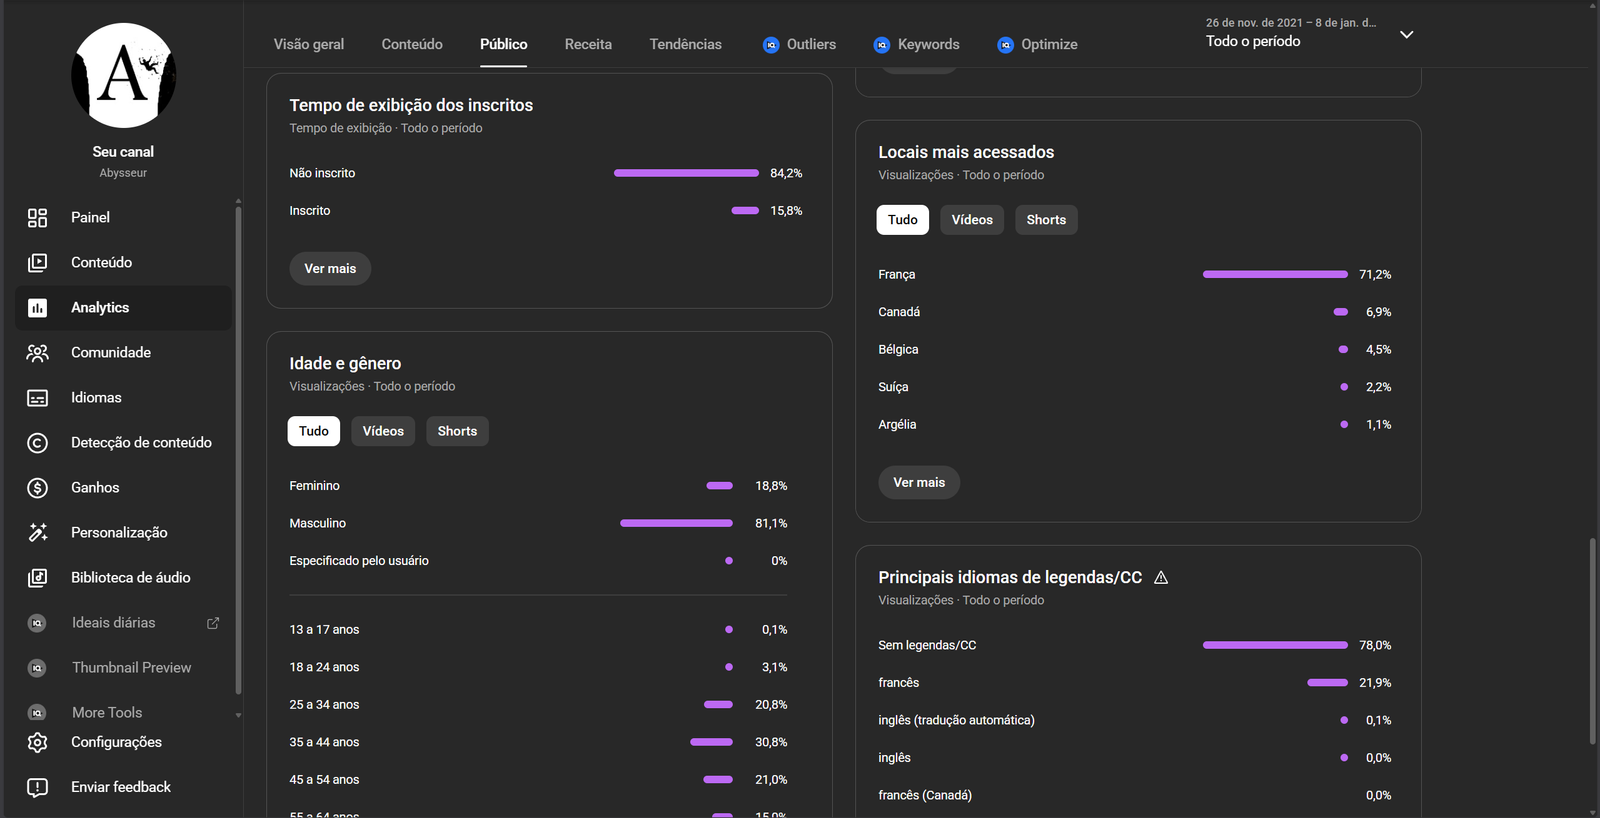Expand sidebar with the More Tools arrow
Viewport: 1600px width, 818px height.
(x=238, y=715)
